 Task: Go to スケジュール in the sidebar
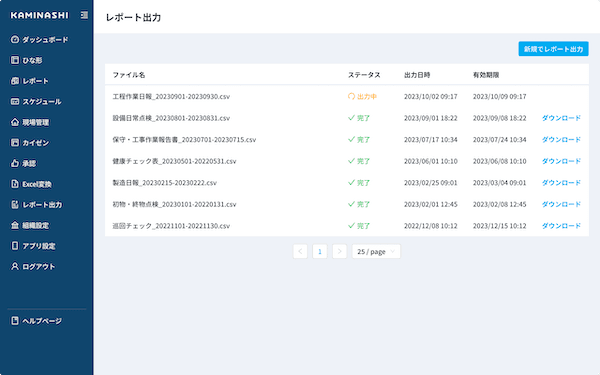(x=42, y=102)
